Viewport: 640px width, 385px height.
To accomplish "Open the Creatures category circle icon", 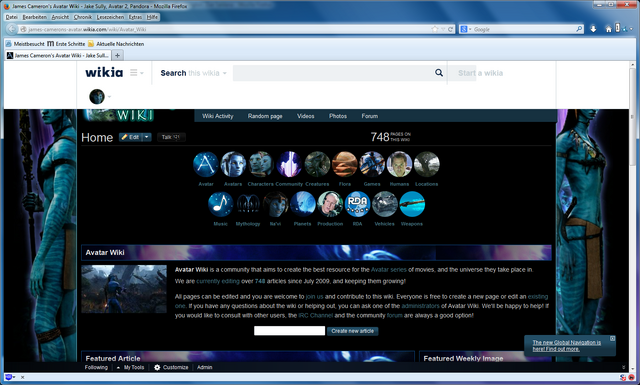I will point(317,165).
